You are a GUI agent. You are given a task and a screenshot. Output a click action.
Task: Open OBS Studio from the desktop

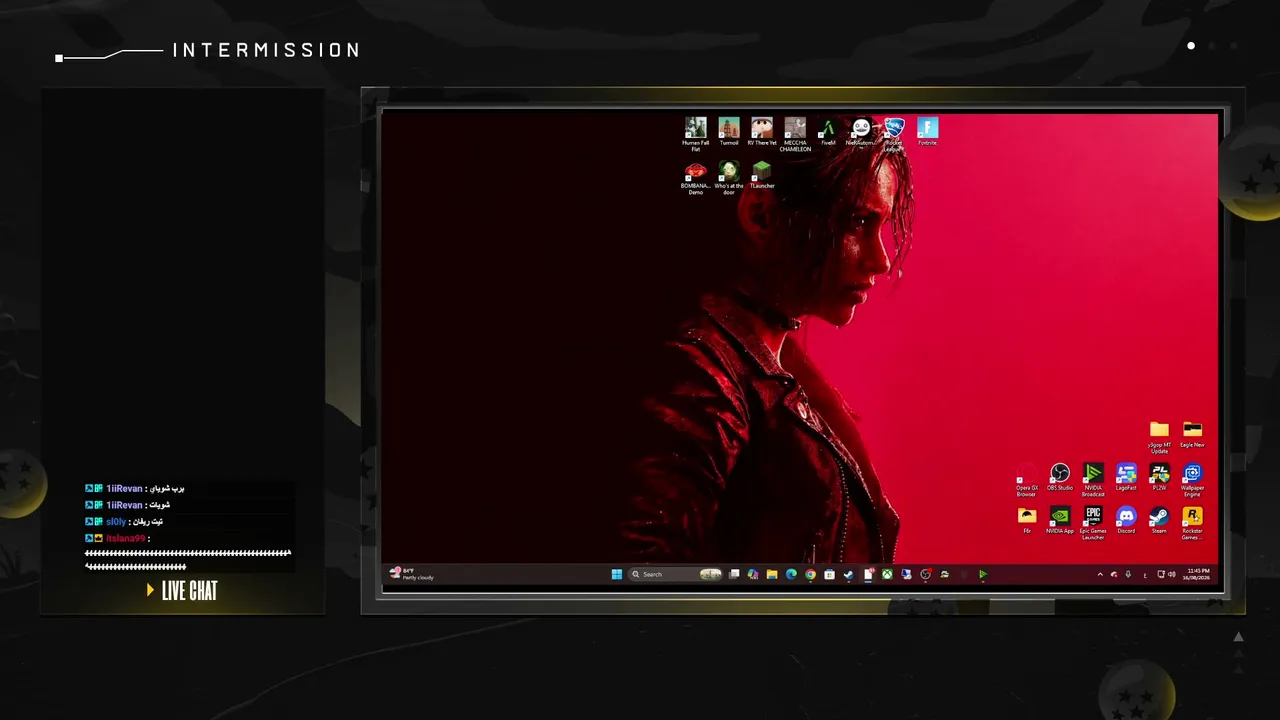pos(1060,477)
